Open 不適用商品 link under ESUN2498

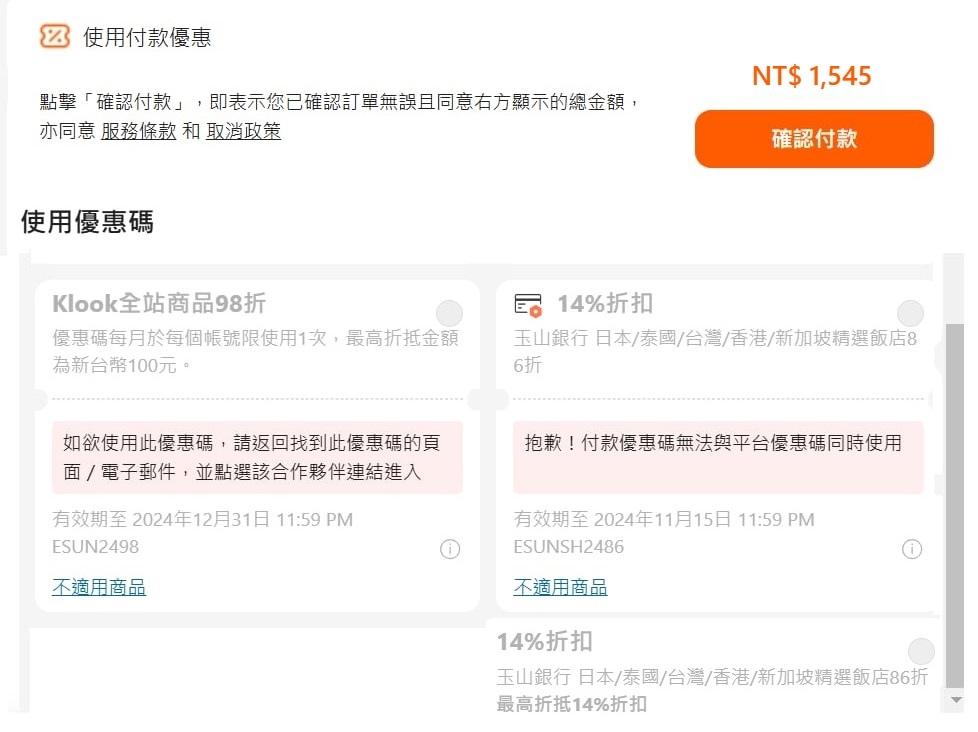[x=99, y=587]
